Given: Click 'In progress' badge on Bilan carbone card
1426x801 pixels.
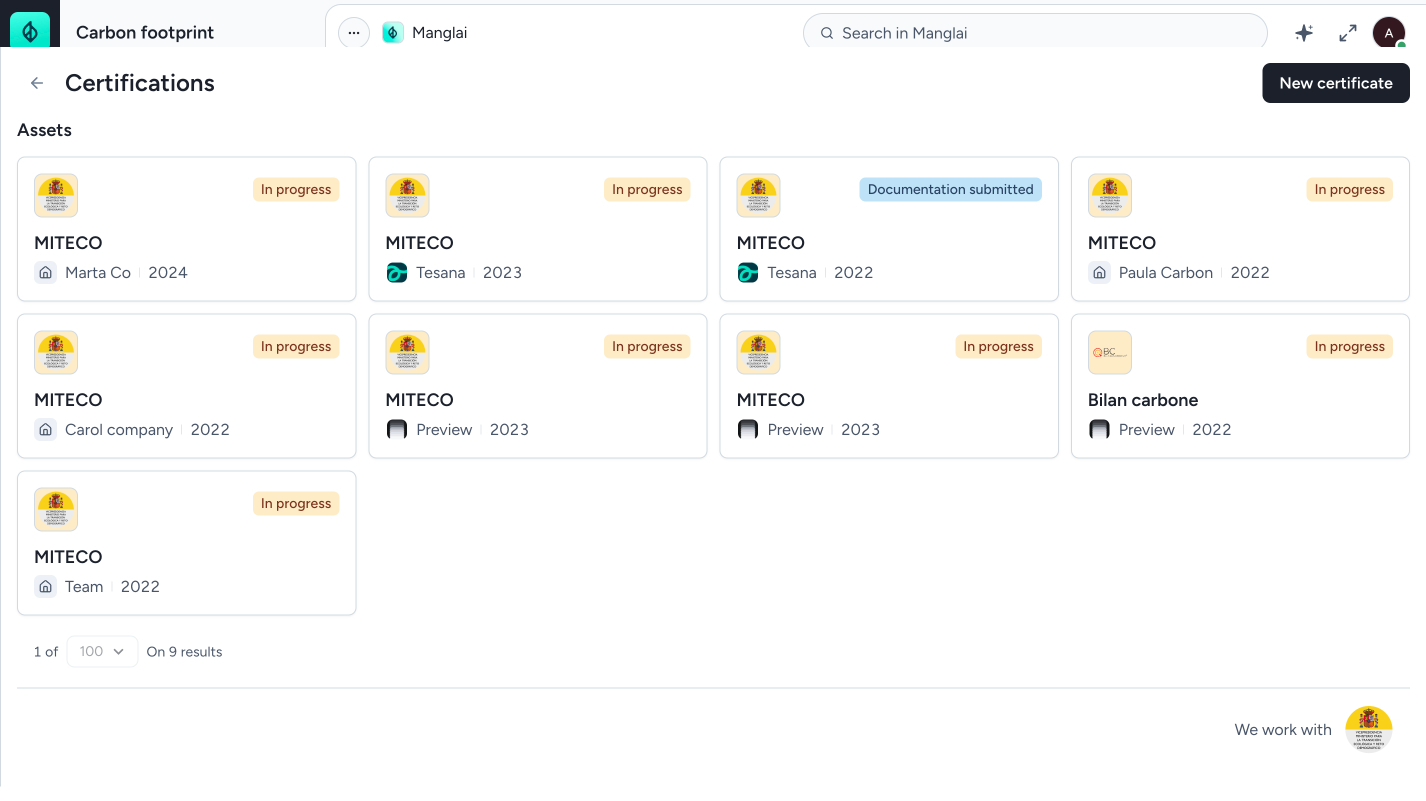Looking at the screenshot, I should click(x=1350, y=346).
